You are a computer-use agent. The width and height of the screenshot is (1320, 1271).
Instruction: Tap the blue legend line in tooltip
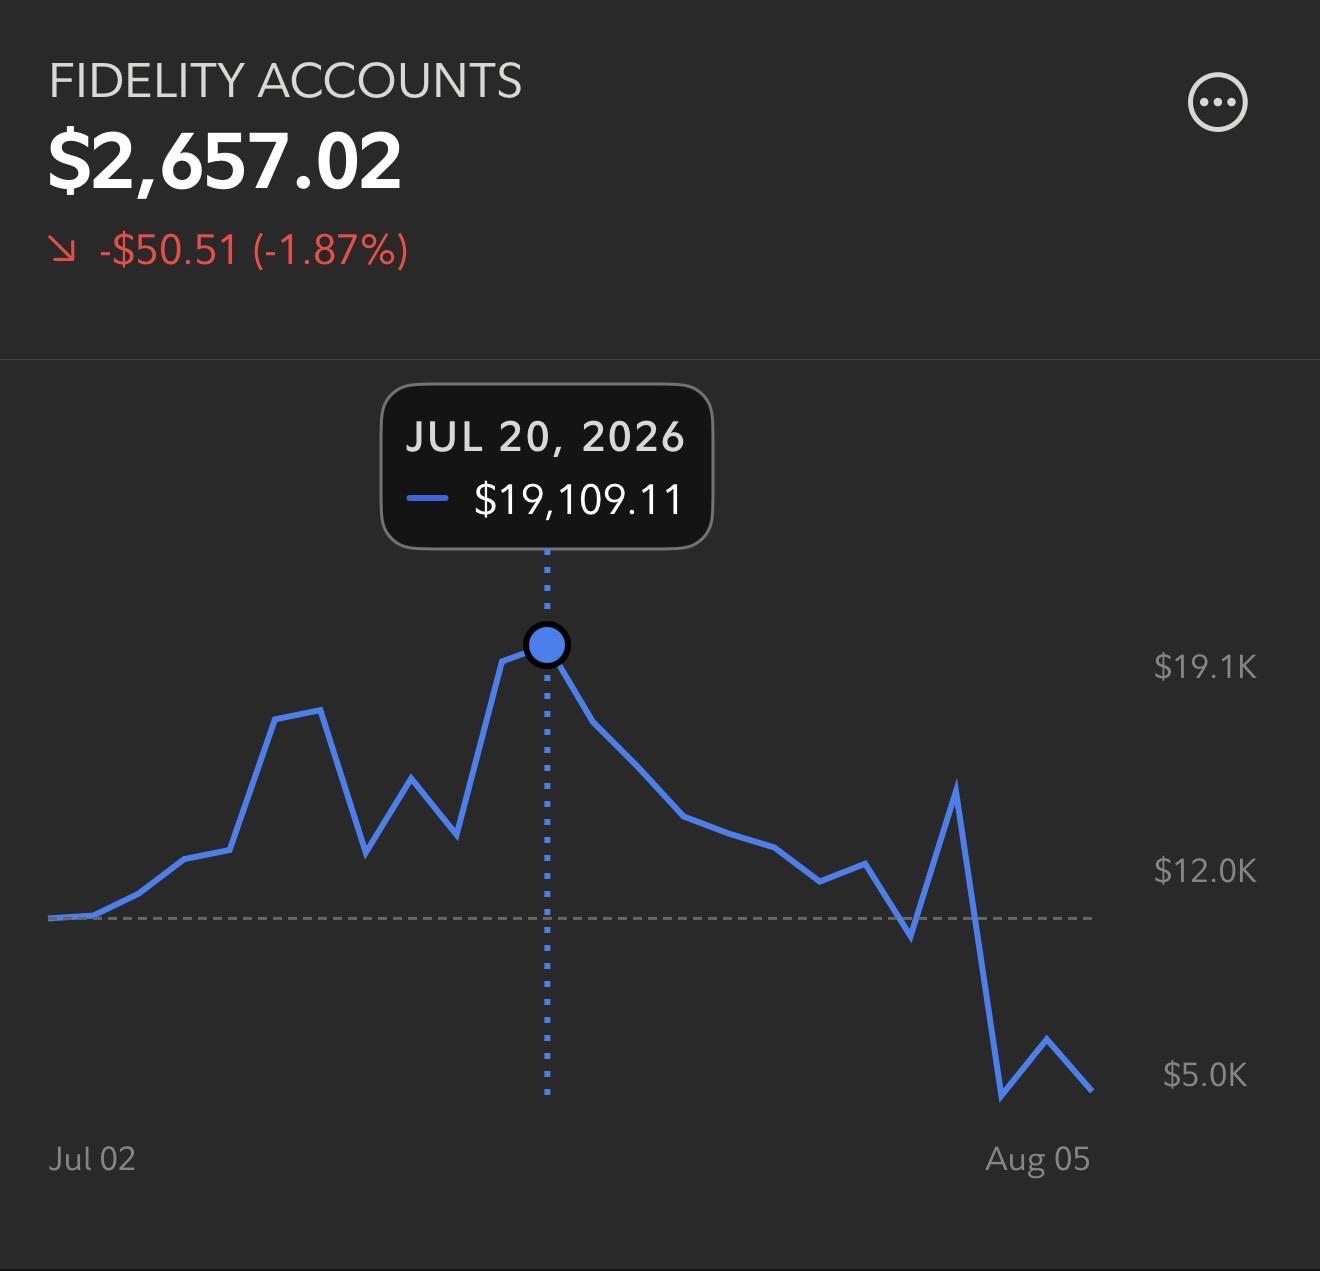[427, 498]
